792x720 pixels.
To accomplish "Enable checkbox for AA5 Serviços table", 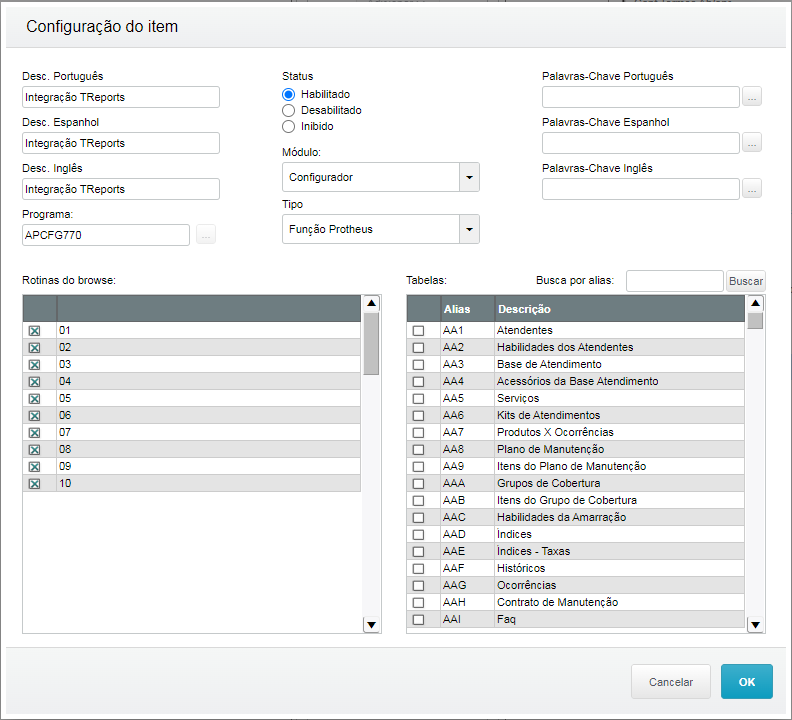I will pos(419,399).
